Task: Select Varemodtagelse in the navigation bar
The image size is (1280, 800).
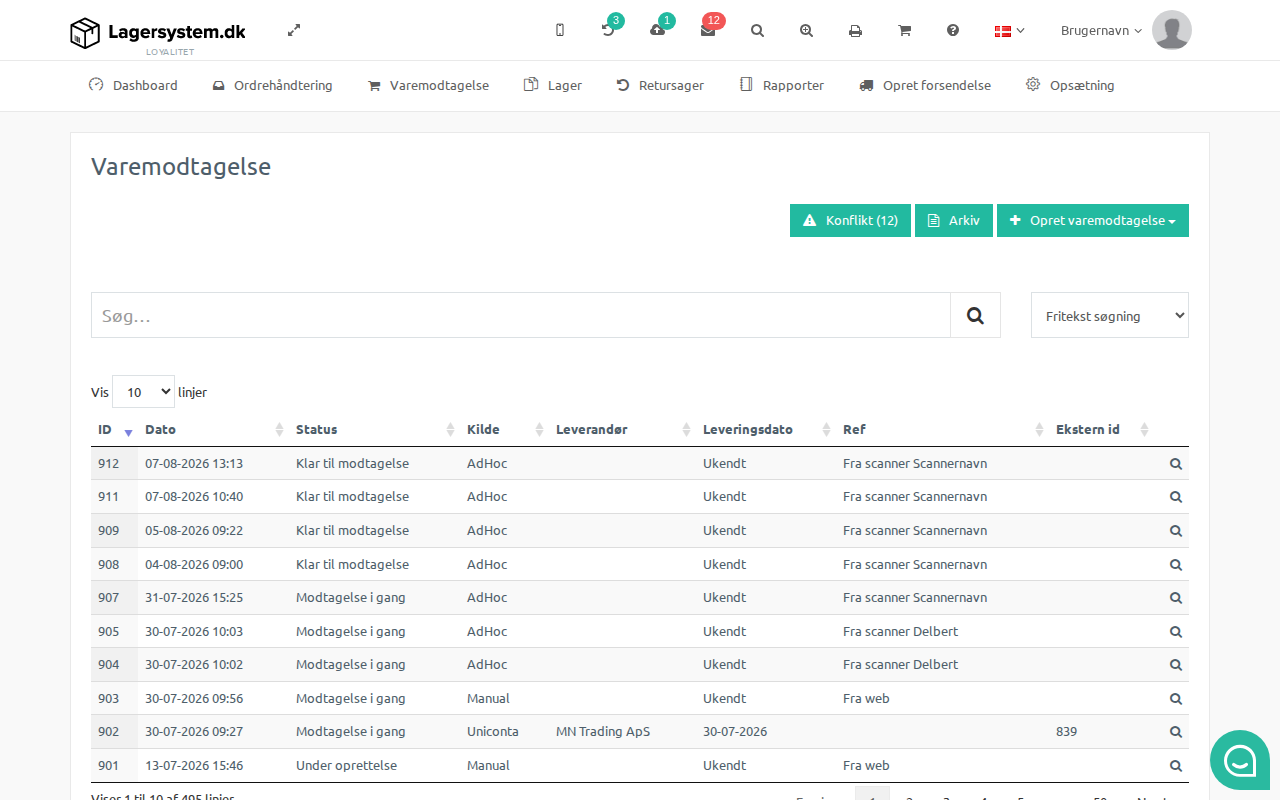Action: click(428, 86)
